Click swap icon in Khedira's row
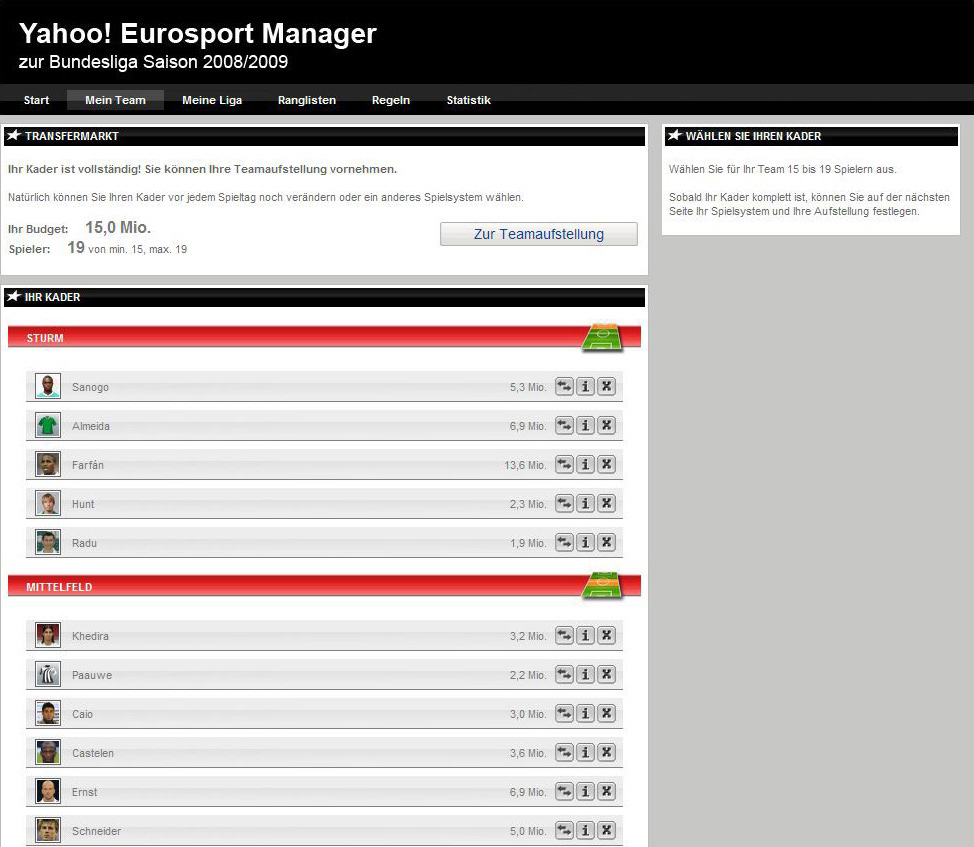 564,635
